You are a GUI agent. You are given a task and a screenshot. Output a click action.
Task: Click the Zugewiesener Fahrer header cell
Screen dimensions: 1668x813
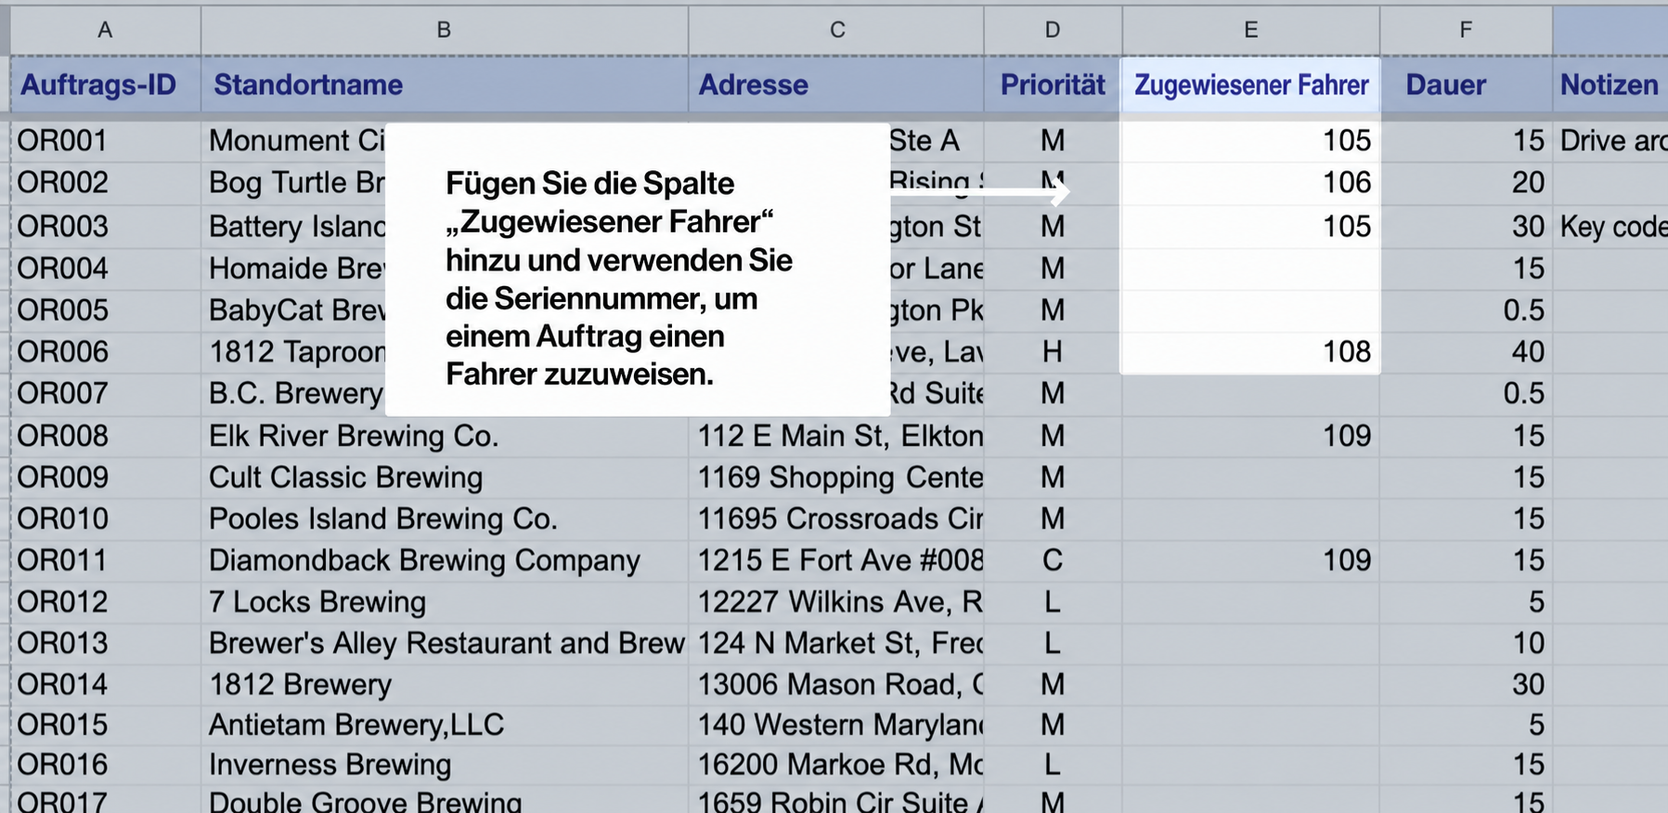tap(1251, 85)
